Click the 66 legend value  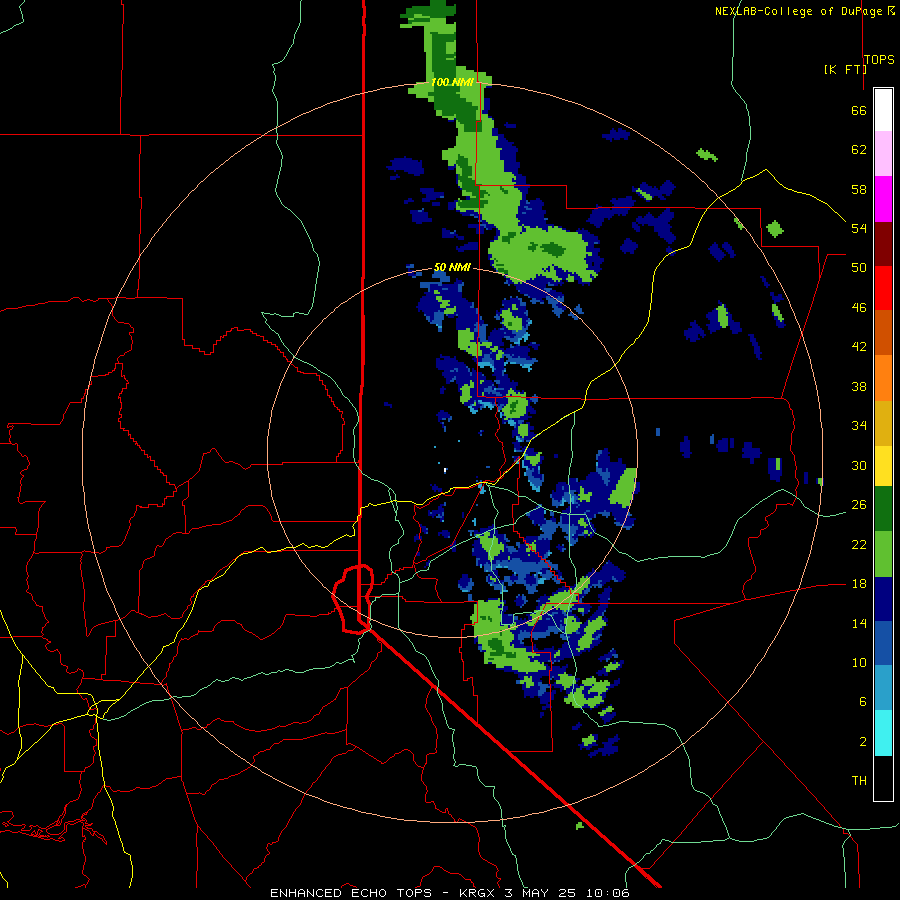point(859,110)
